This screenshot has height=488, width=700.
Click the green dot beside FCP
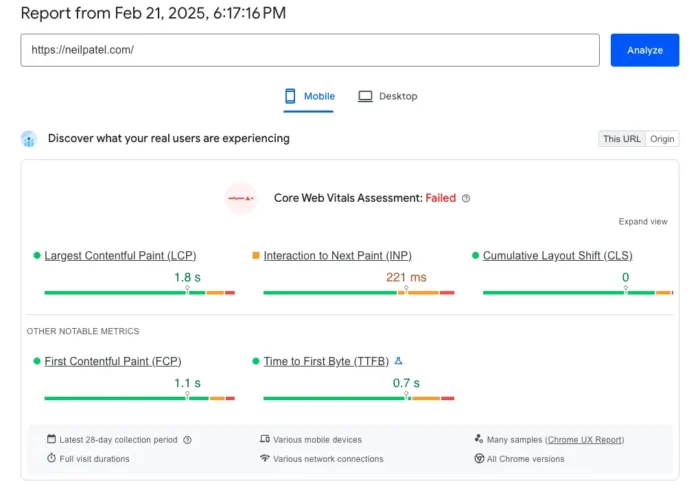(37, 361)
